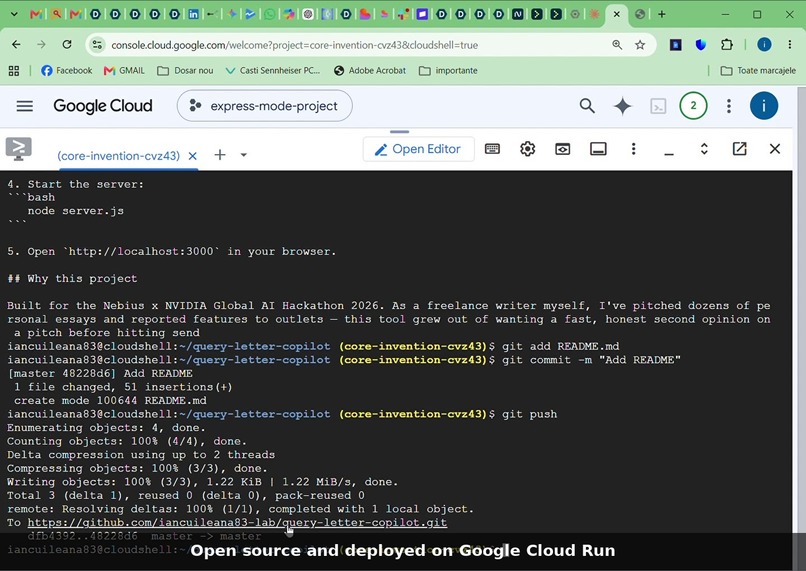Viewport: 806px width, 571px height.
Task: Switch to the orange Claude starburst tab
Action: [594, 14]
